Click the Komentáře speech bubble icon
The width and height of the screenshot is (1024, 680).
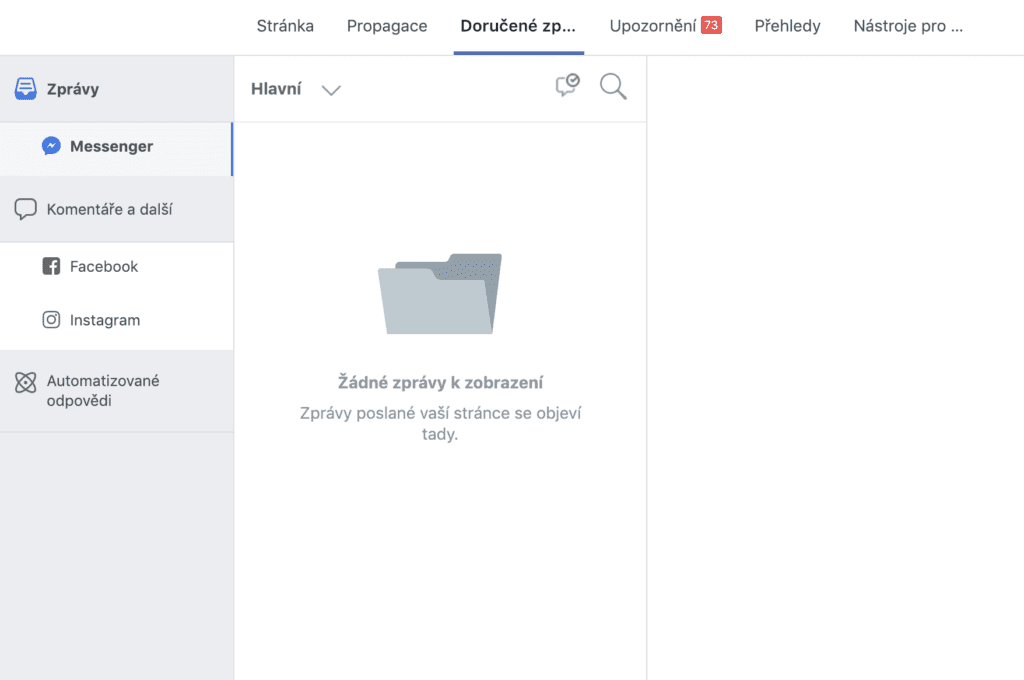pyautogui.click(x=26, y=209)
